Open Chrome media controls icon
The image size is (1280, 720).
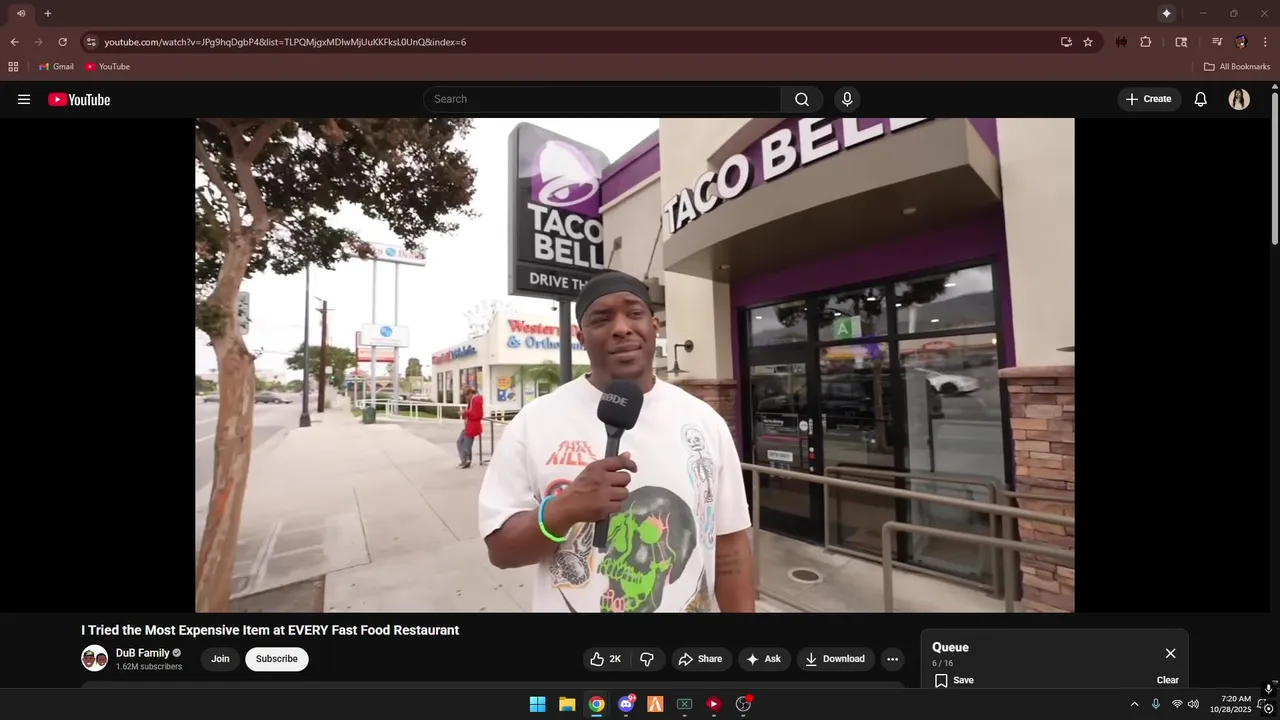click(1217, 42)
